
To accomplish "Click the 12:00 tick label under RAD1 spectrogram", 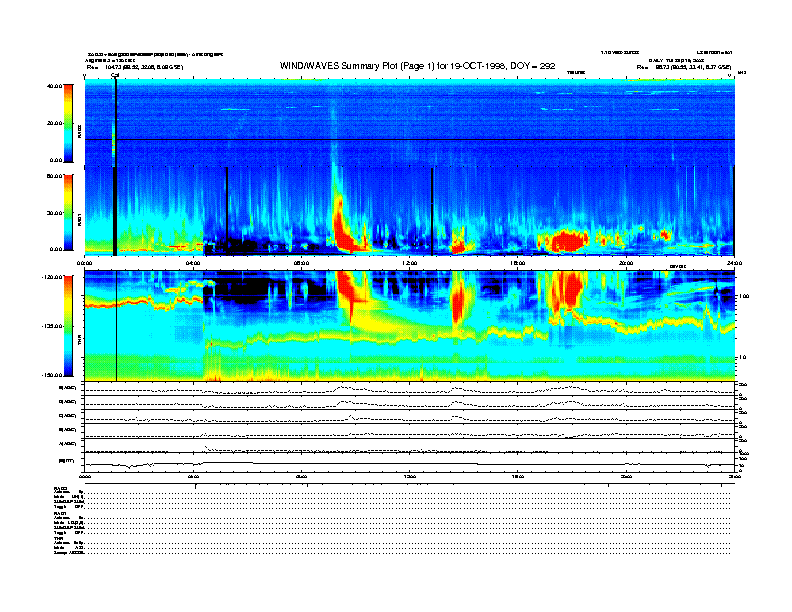I will 409,263.
